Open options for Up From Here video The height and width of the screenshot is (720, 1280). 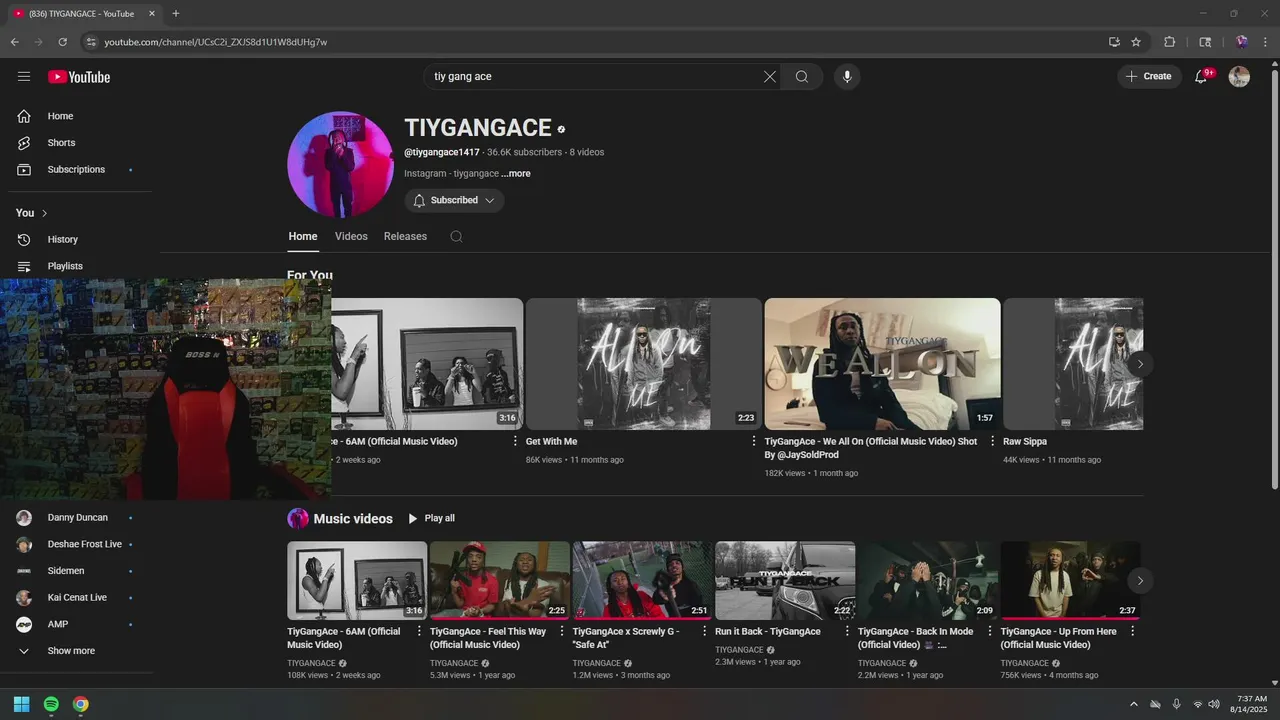click(x=1132, y=632)
